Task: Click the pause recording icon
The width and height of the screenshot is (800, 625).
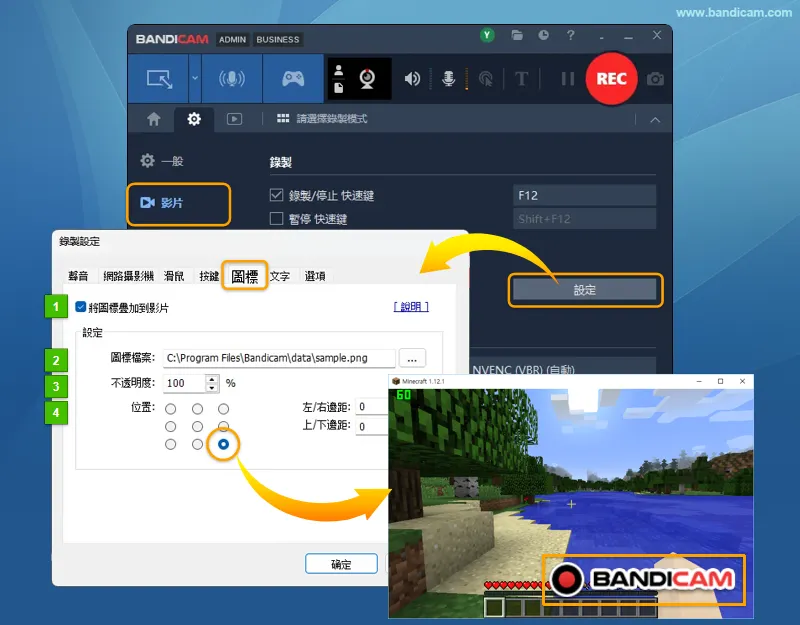Action: click(567, 79)
